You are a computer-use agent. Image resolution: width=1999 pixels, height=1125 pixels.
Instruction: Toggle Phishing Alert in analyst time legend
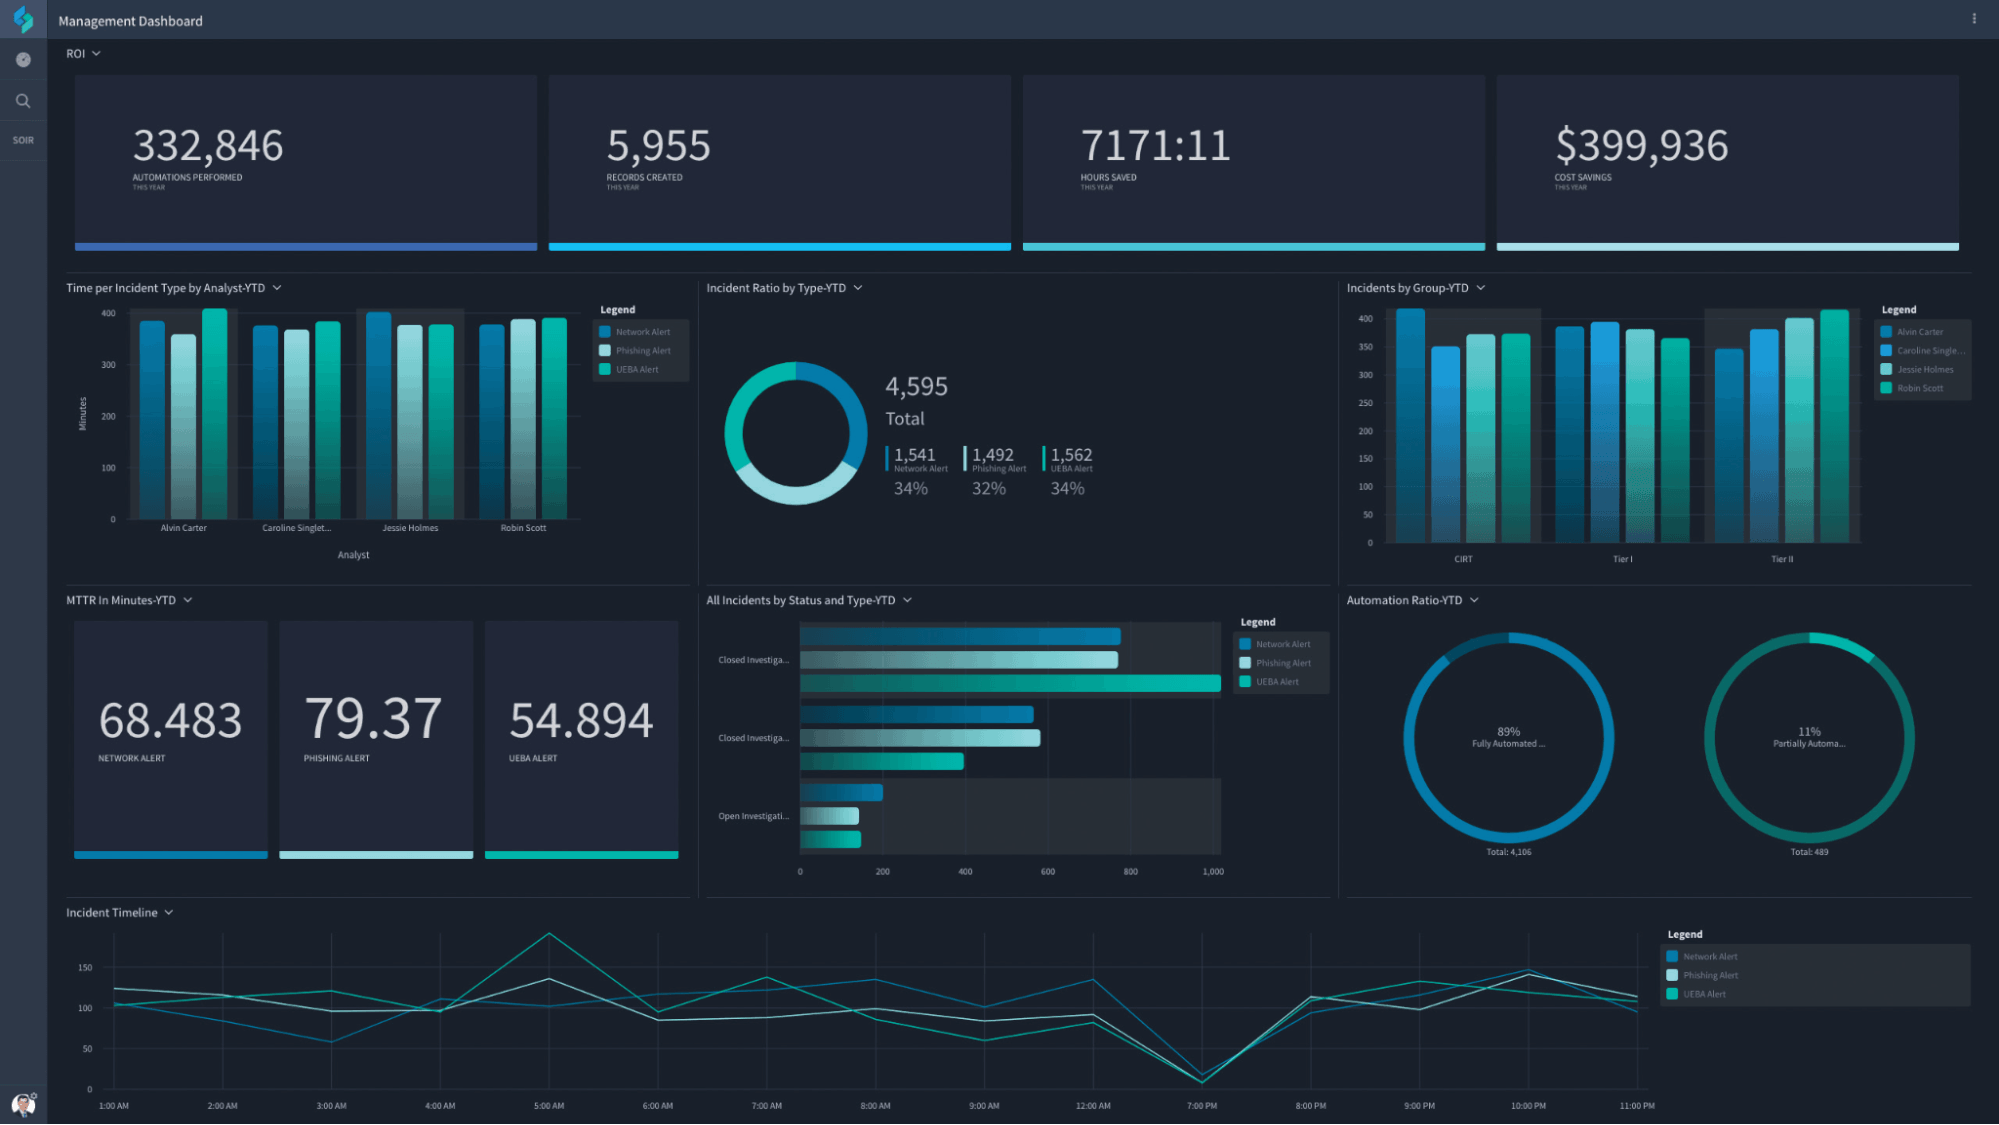click(642, 351)
